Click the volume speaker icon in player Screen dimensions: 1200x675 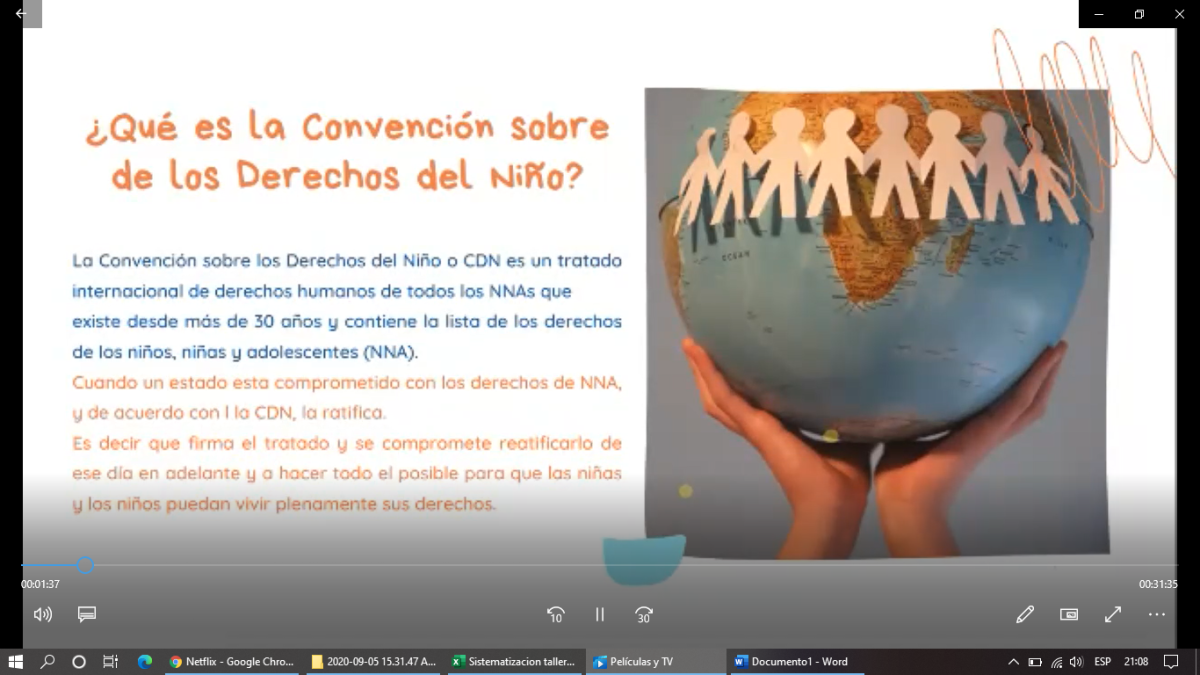pyautogui.click(x=42, y=614)
